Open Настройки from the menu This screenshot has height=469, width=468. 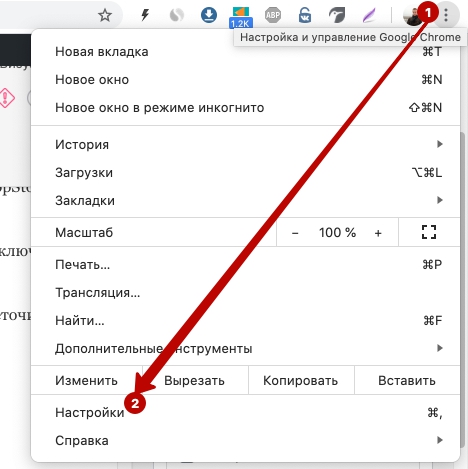click(245, 412)
